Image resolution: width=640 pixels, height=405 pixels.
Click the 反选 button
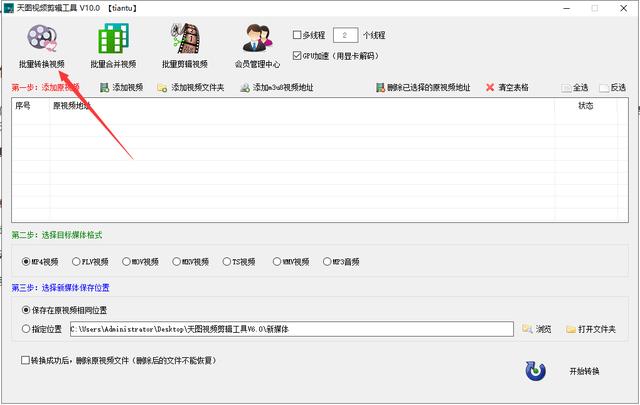point(612,87)
